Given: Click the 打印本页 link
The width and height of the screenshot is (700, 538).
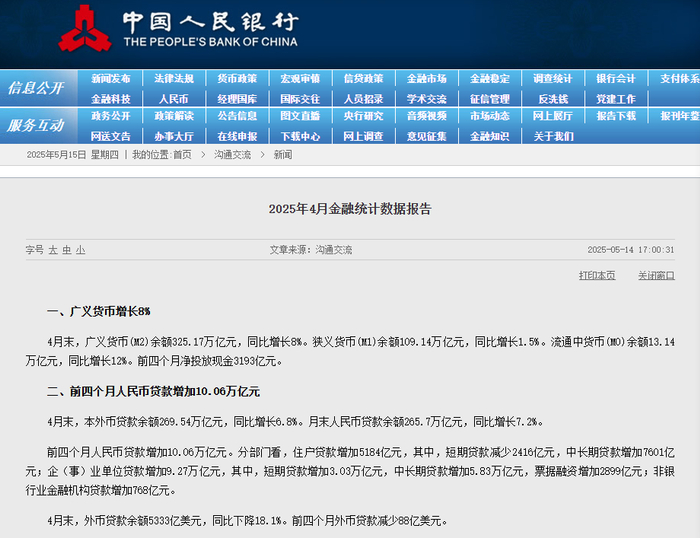Looking at the screenshot, I should coord(597,275).
